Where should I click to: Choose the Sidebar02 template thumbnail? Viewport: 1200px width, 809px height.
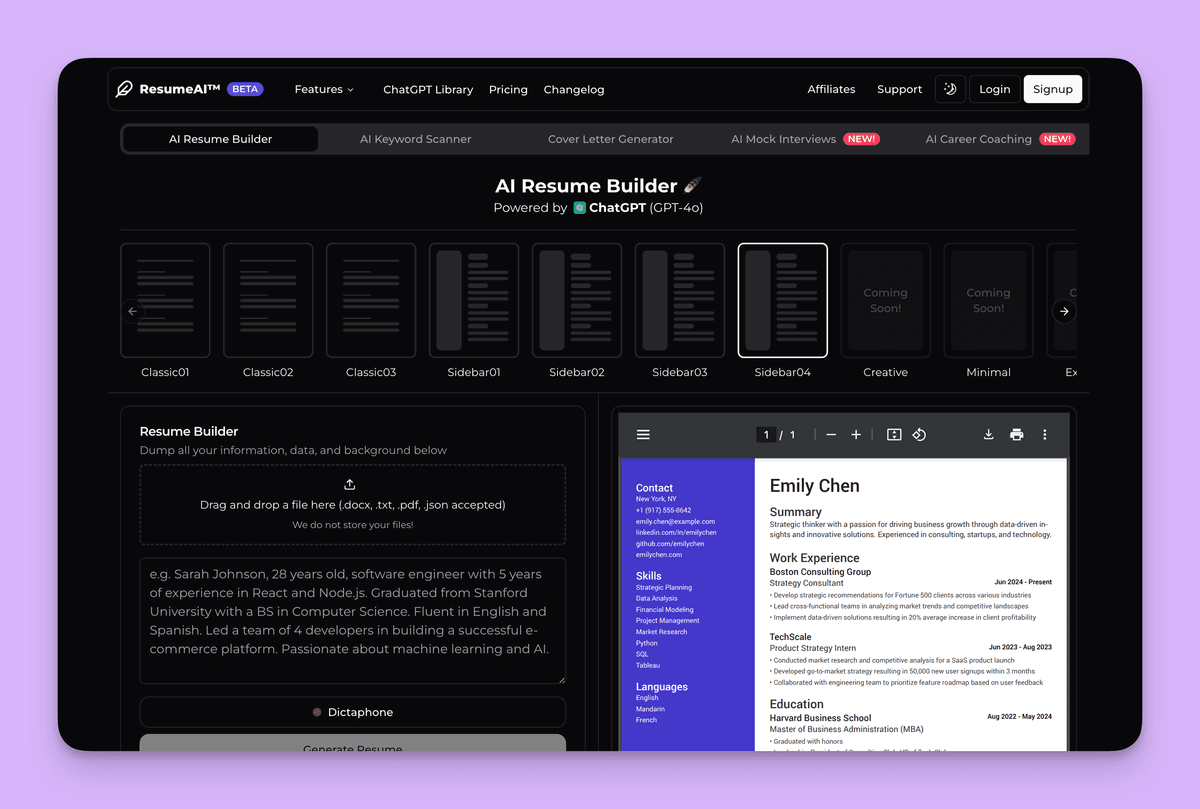point(577,300)
